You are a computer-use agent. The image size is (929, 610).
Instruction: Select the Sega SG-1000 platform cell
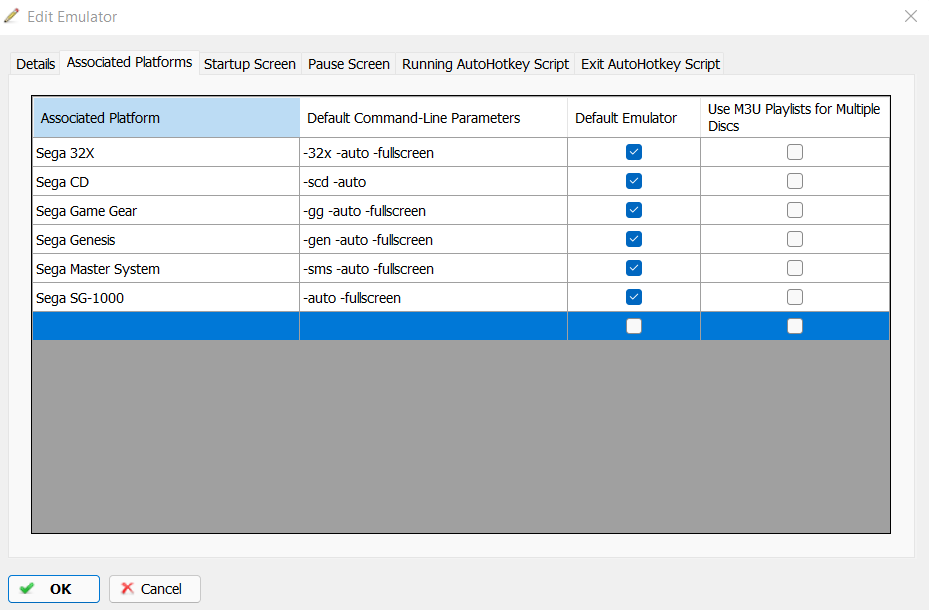point(166,298)
